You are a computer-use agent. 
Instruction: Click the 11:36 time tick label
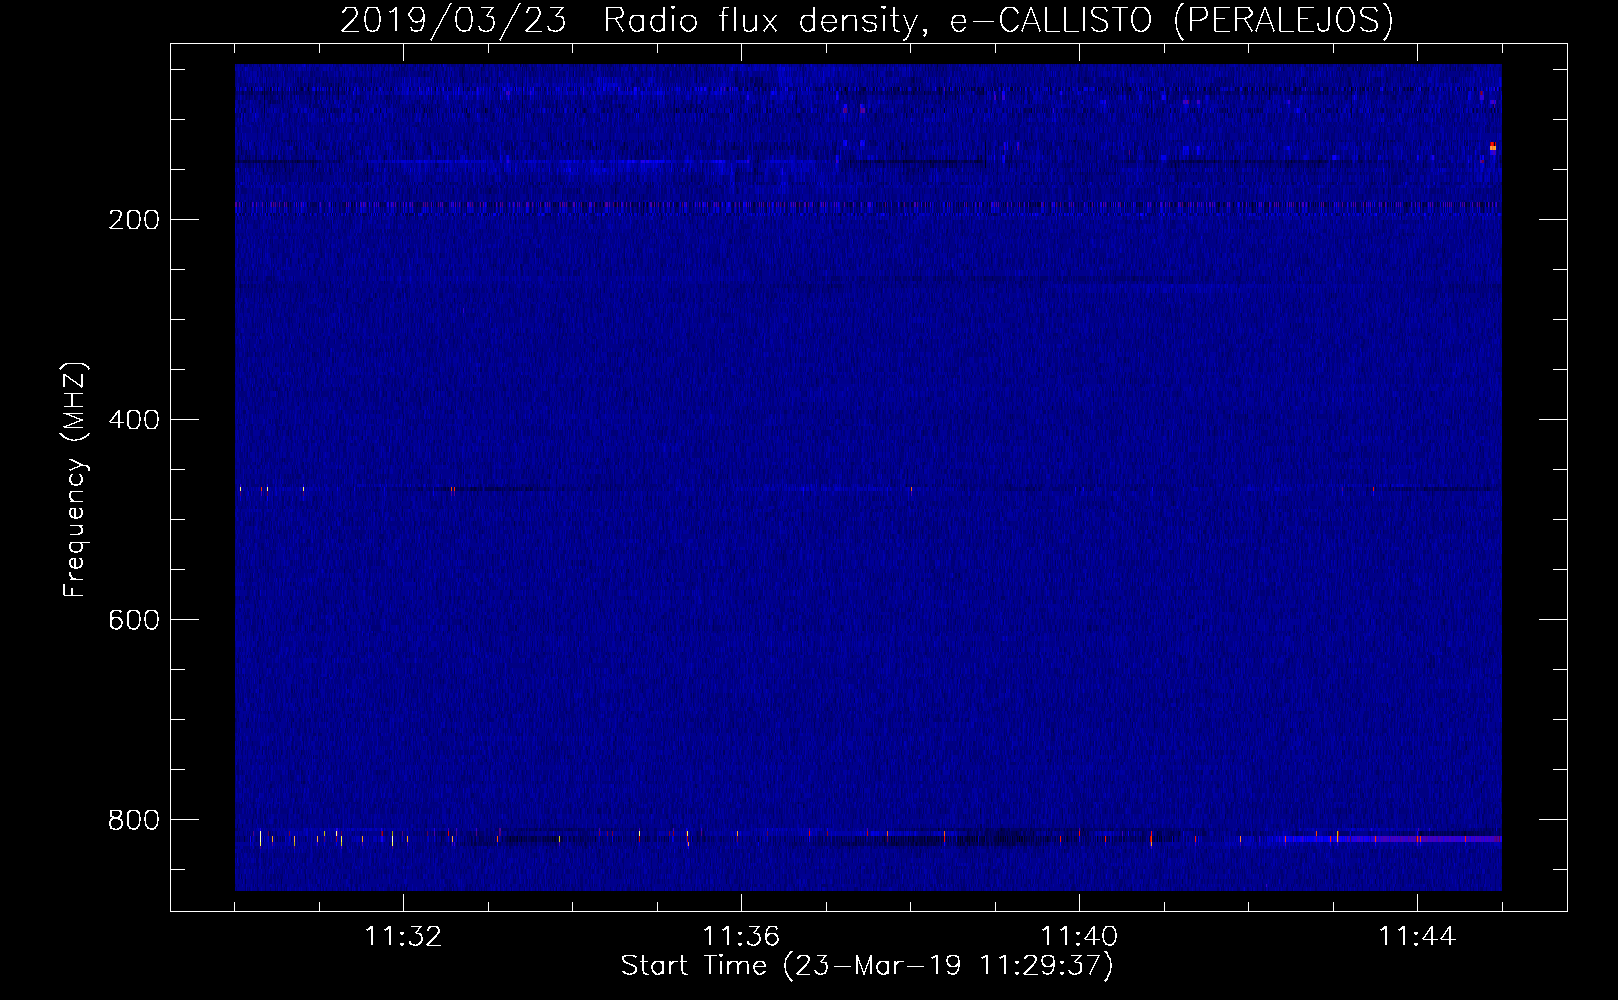pyautogui.click(x=741, y=937)
